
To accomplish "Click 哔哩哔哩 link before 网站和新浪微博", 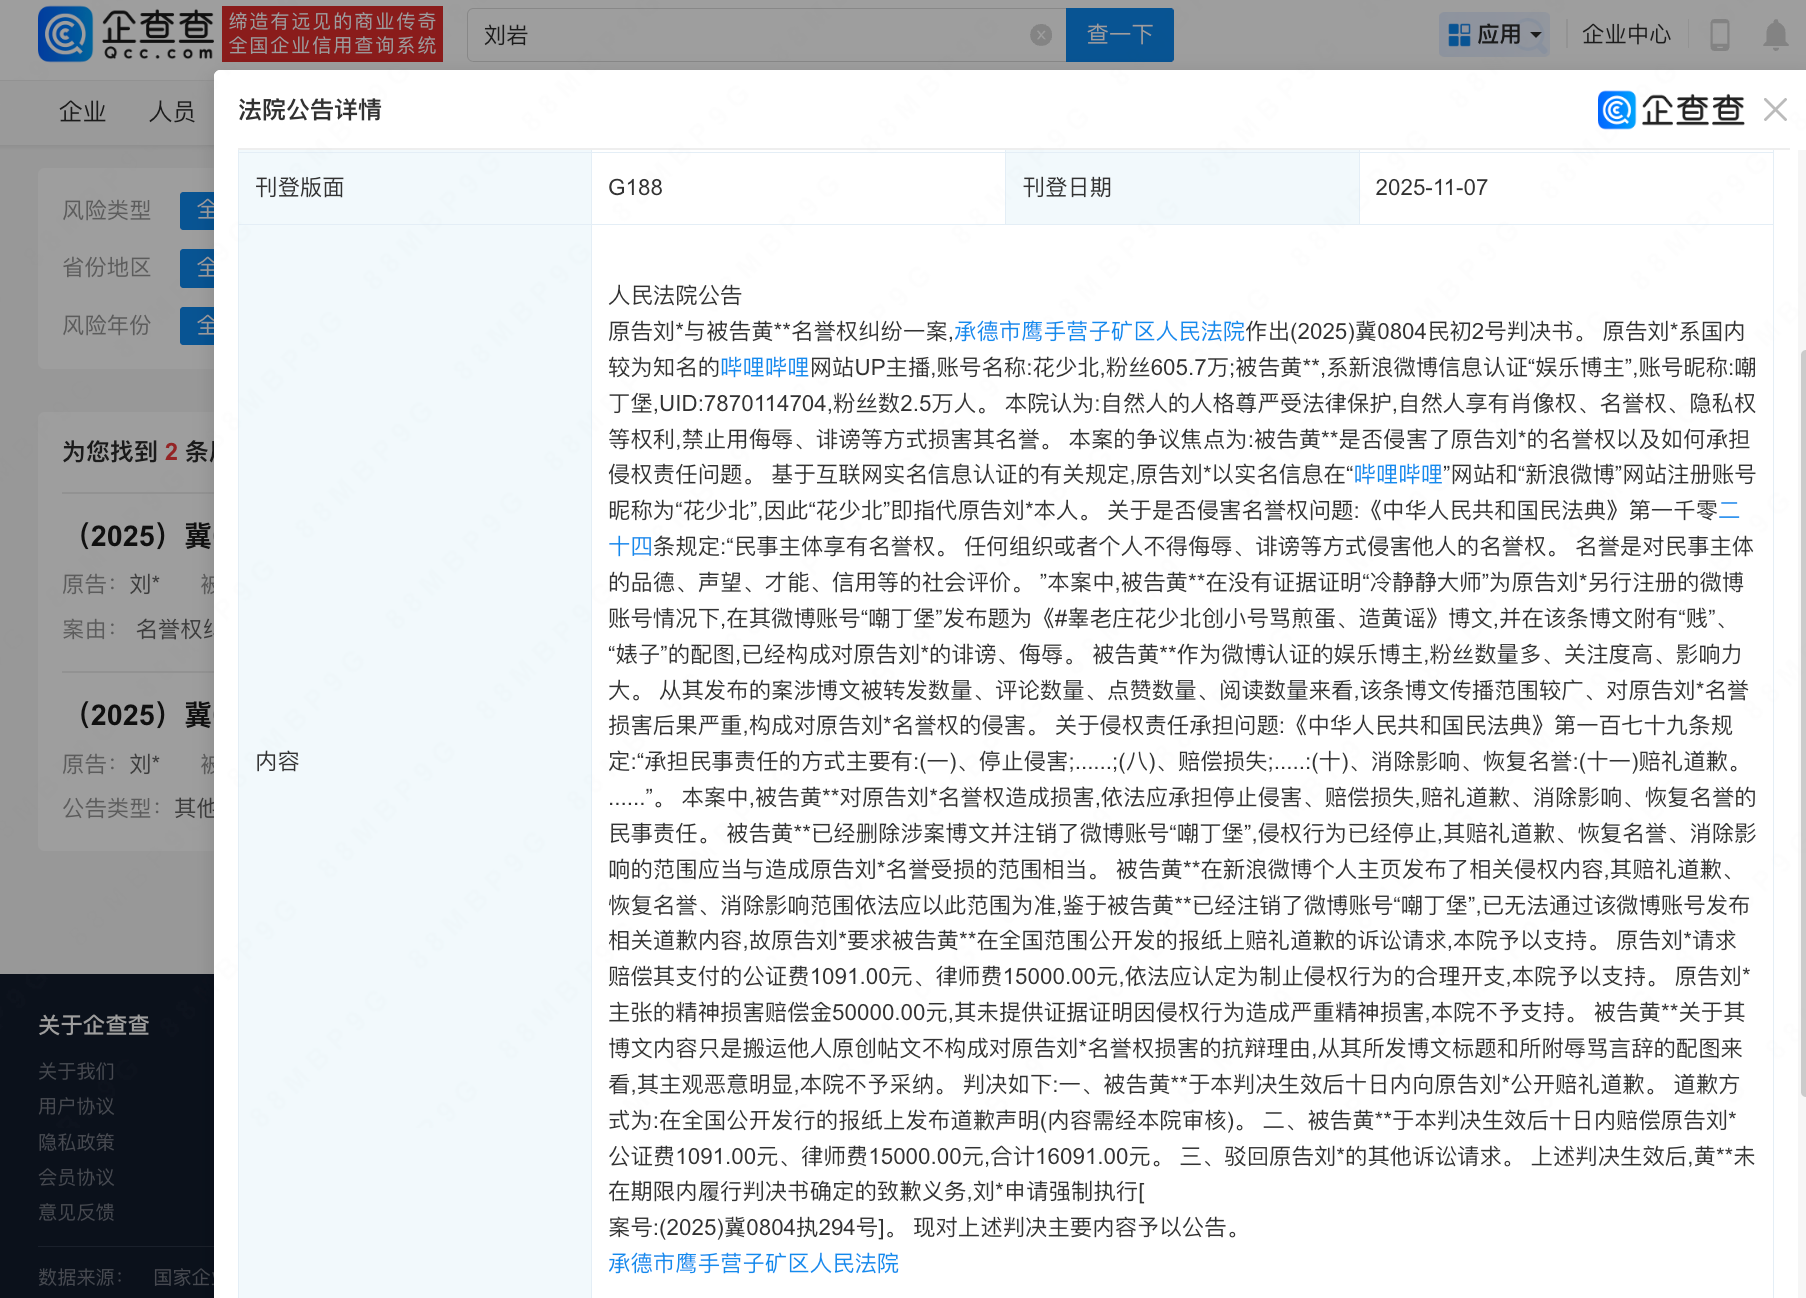I will [1397, 474].
